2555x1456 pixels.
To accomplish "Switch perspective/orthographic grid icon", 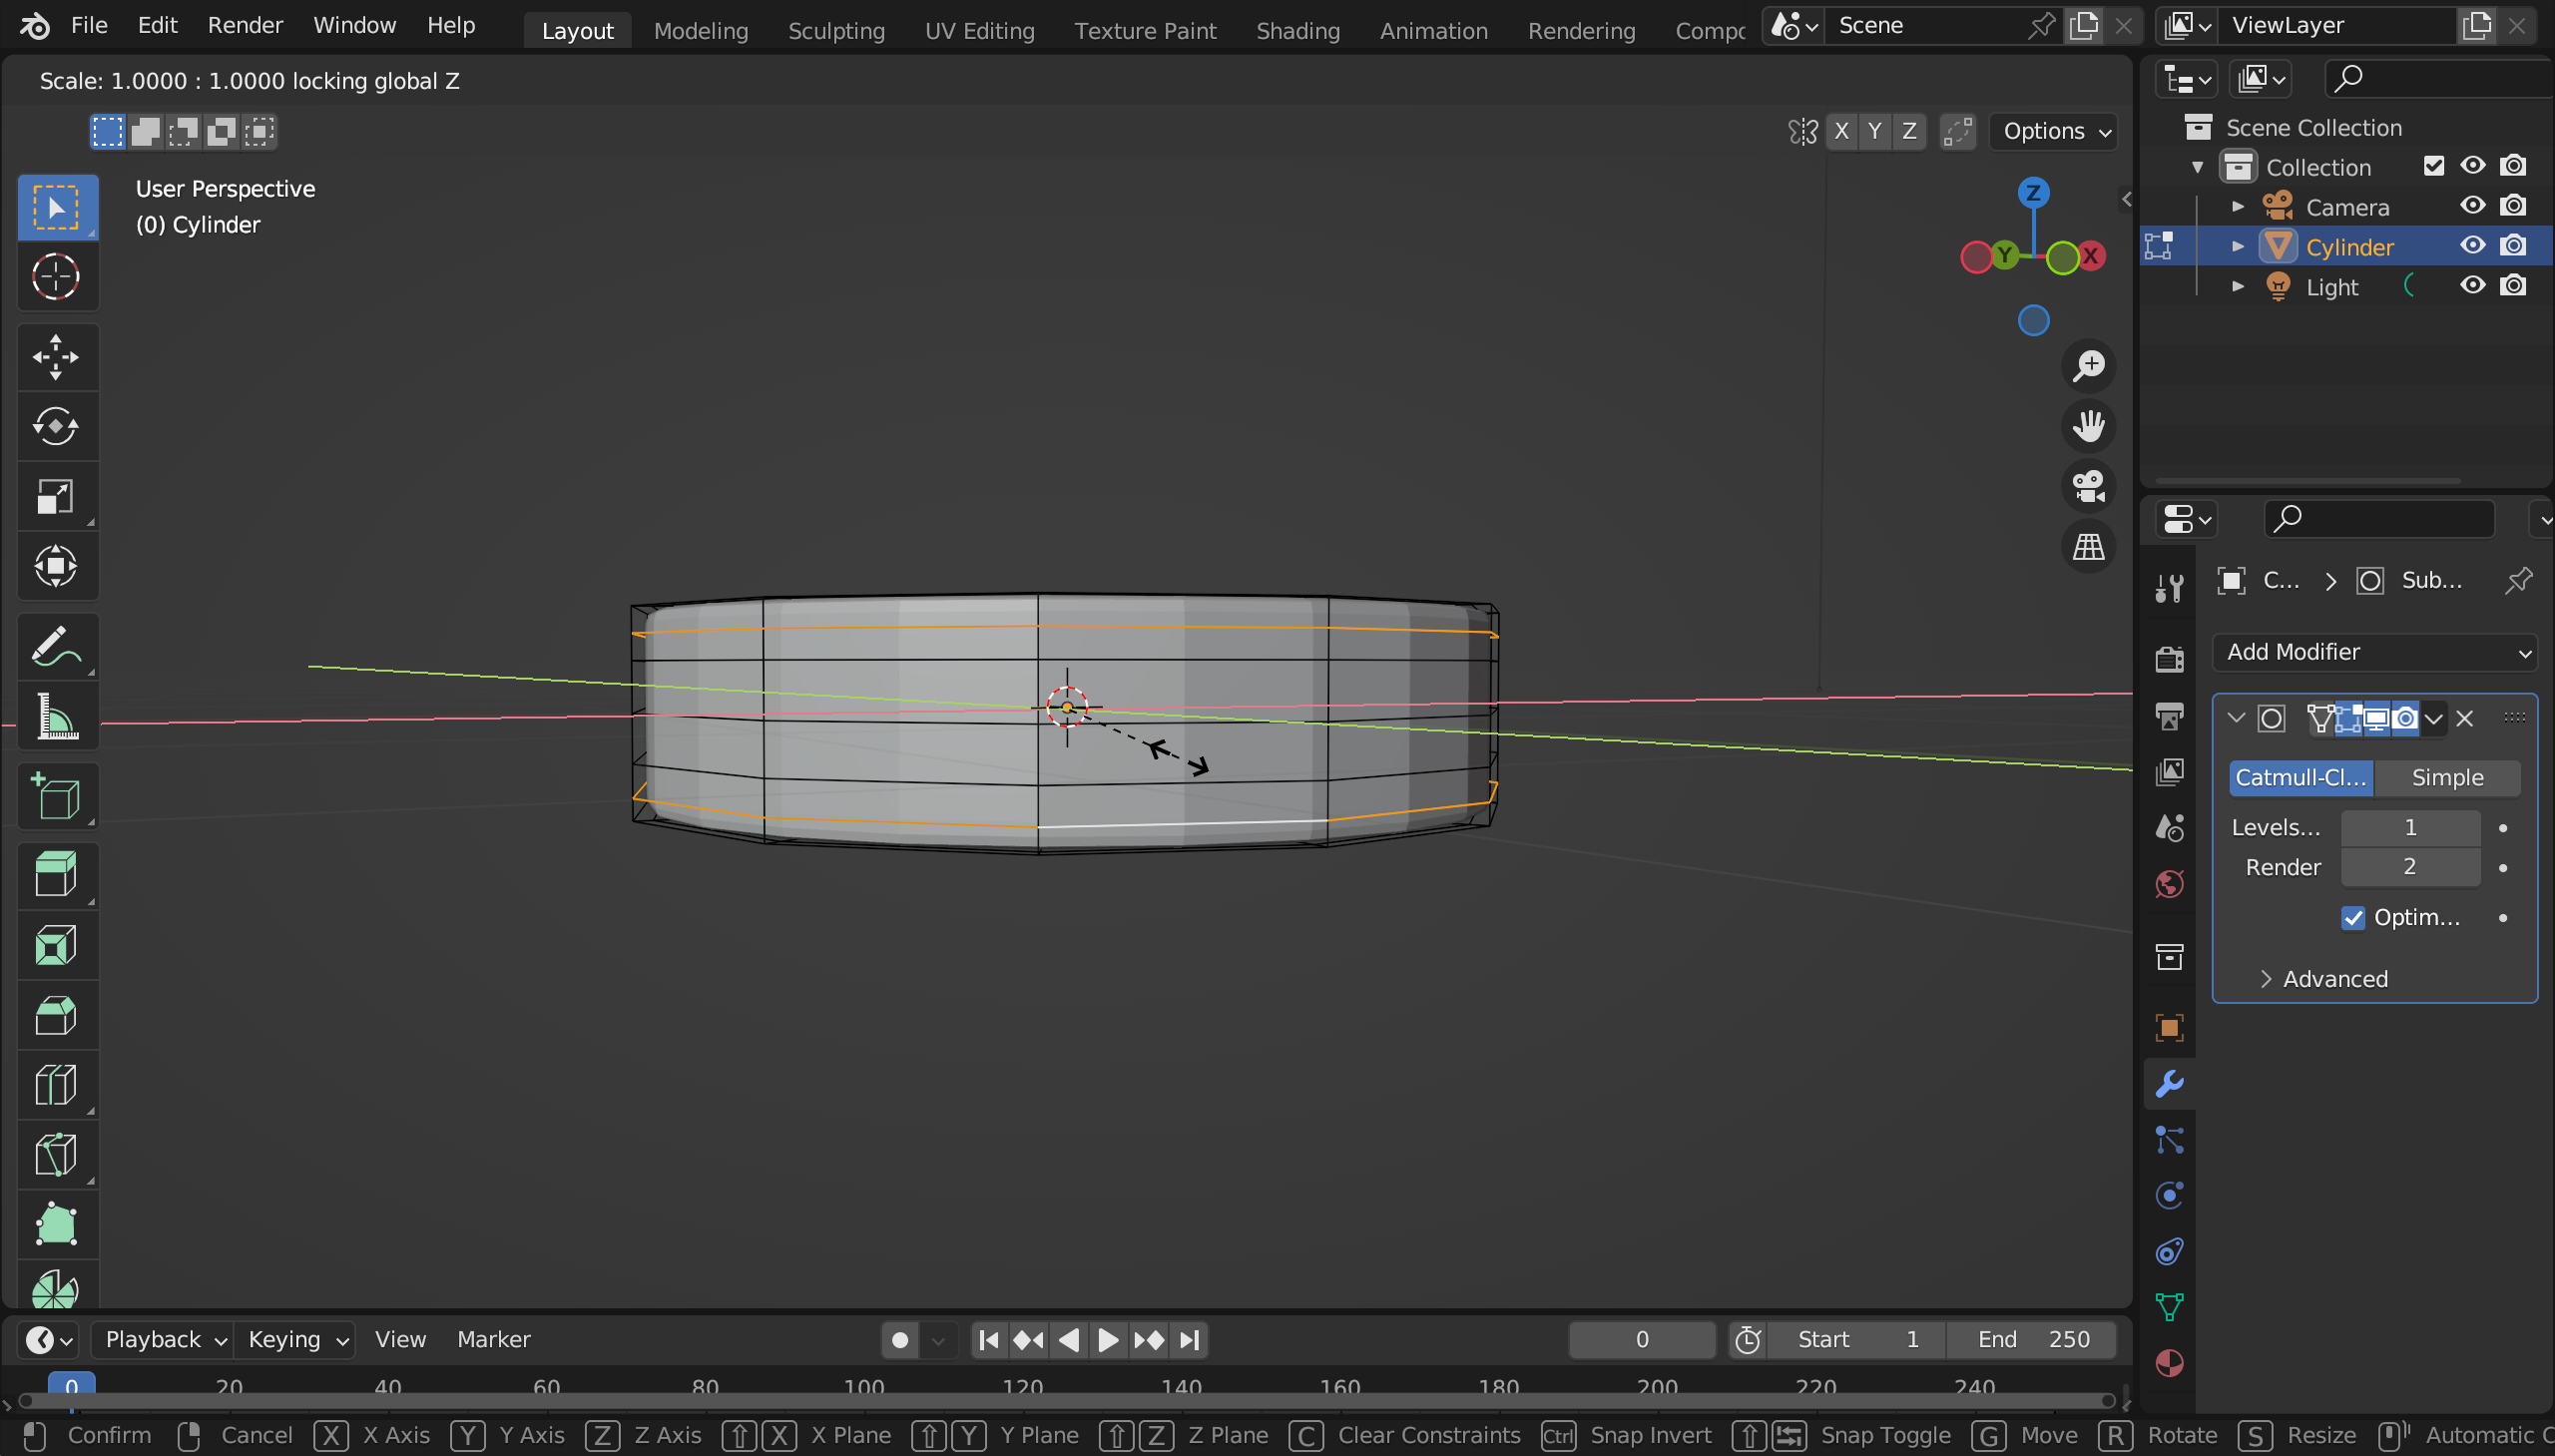I will (x=2089, y=547).
